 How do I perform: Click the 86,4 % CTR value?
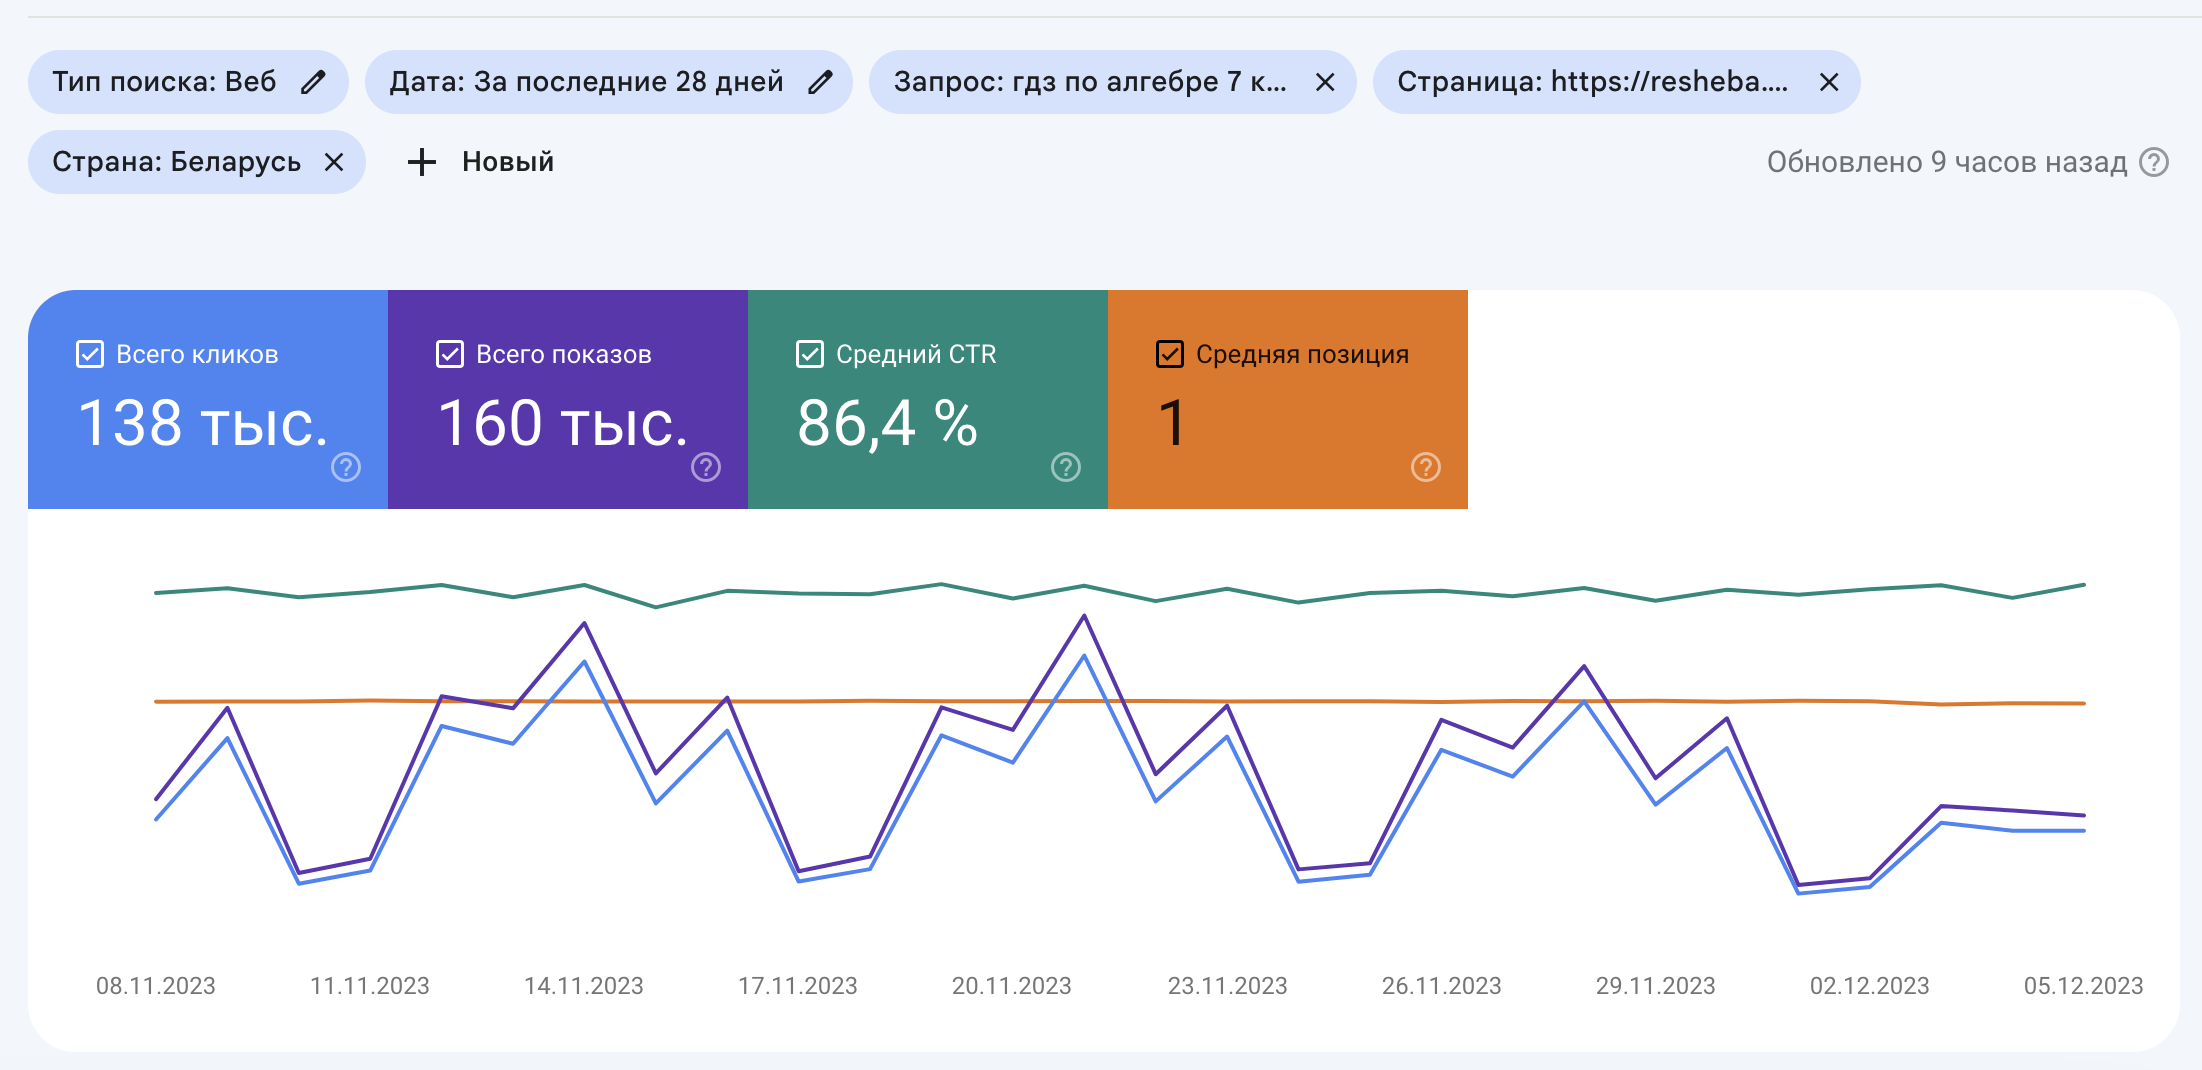tap(887, 423)
